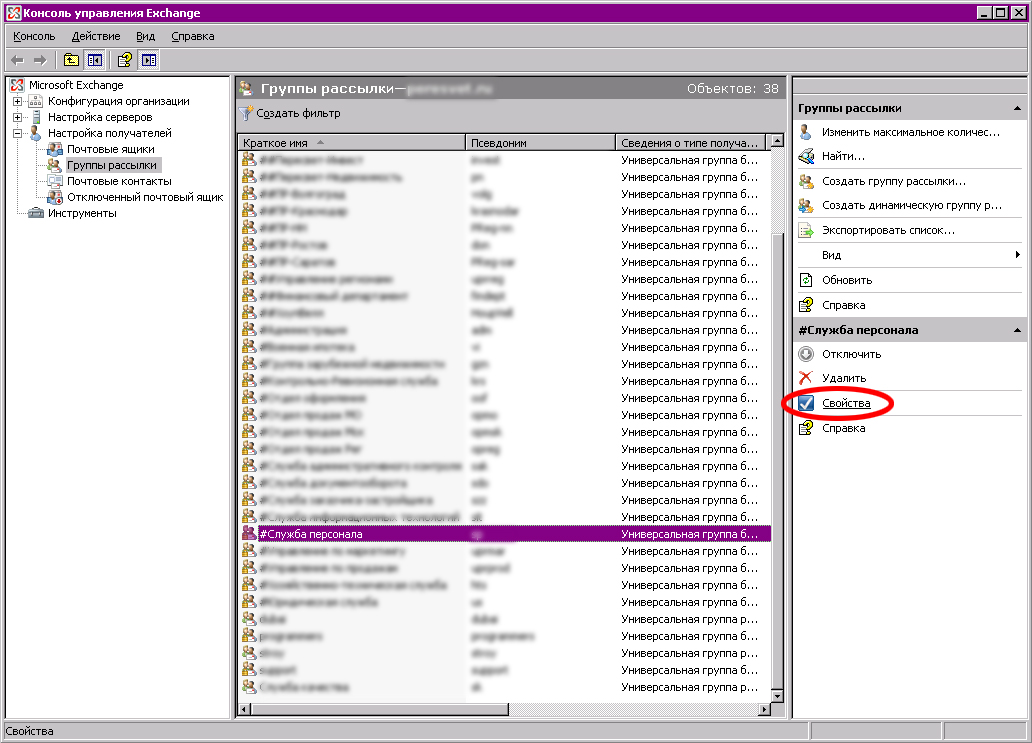
Task: Click the Экспортировать список icon
Action: (x=806, y=230)
